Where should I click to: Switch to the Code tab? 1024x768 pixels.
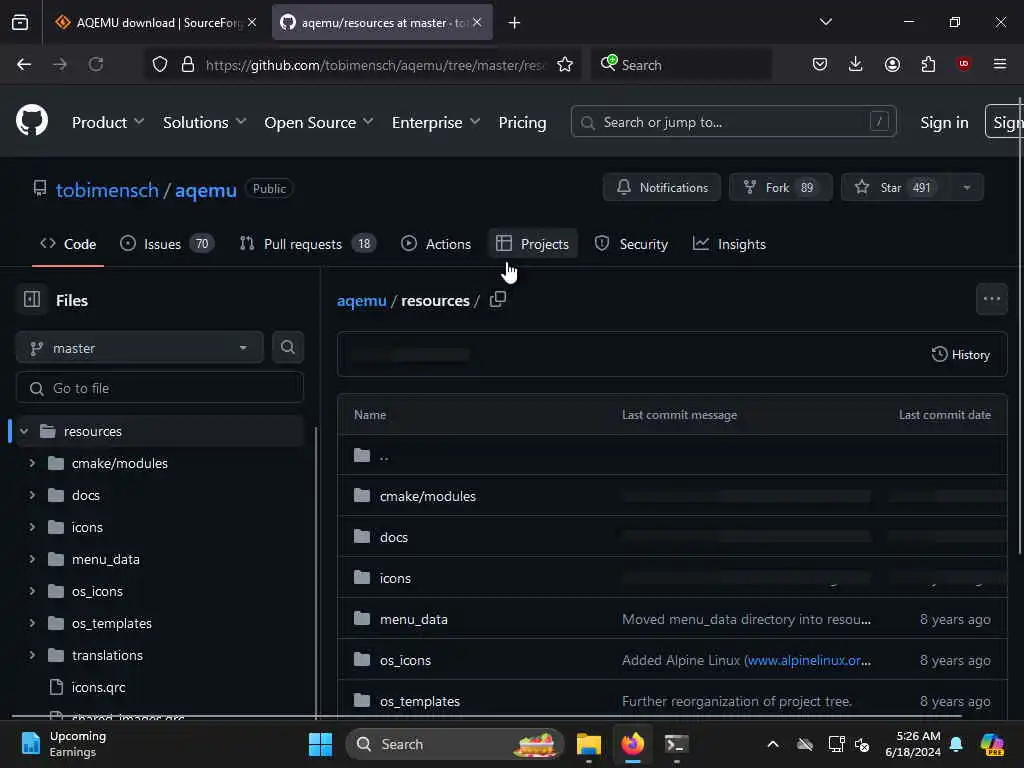(68, 244)
